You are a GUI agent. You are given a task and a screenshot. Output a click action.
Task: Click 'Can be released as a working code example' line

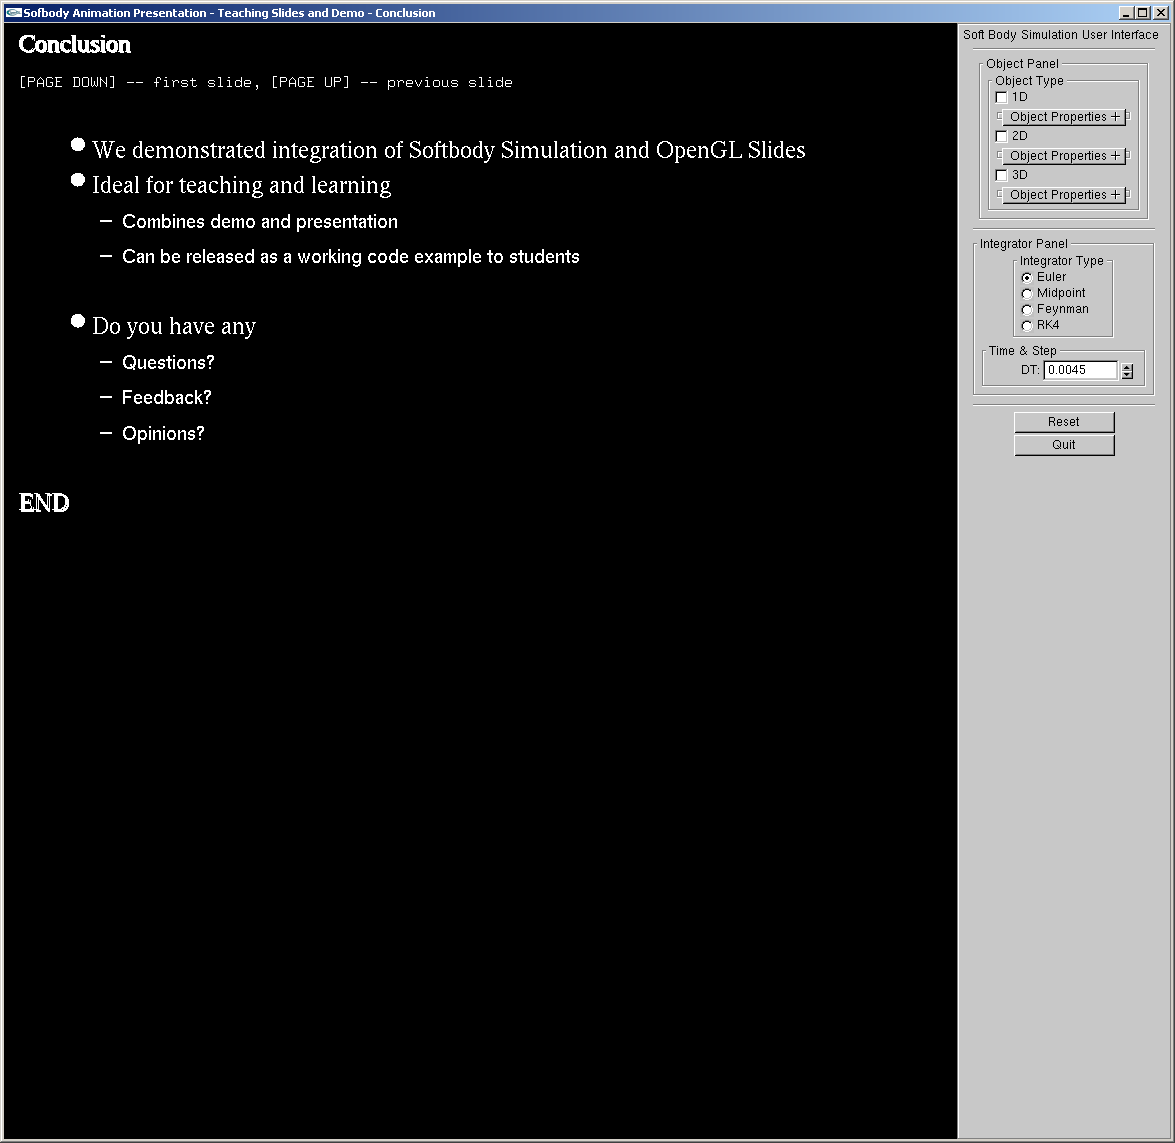pos(351,257)
